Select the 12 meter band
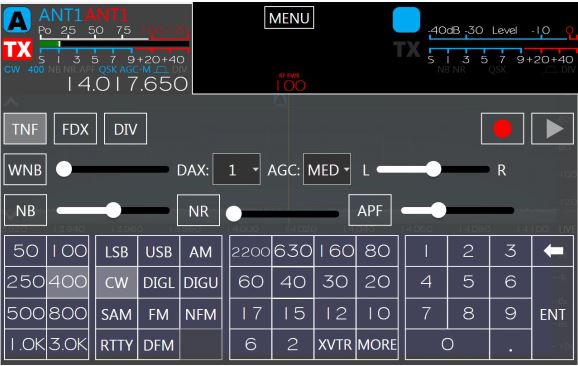 [x=335, y=314]
